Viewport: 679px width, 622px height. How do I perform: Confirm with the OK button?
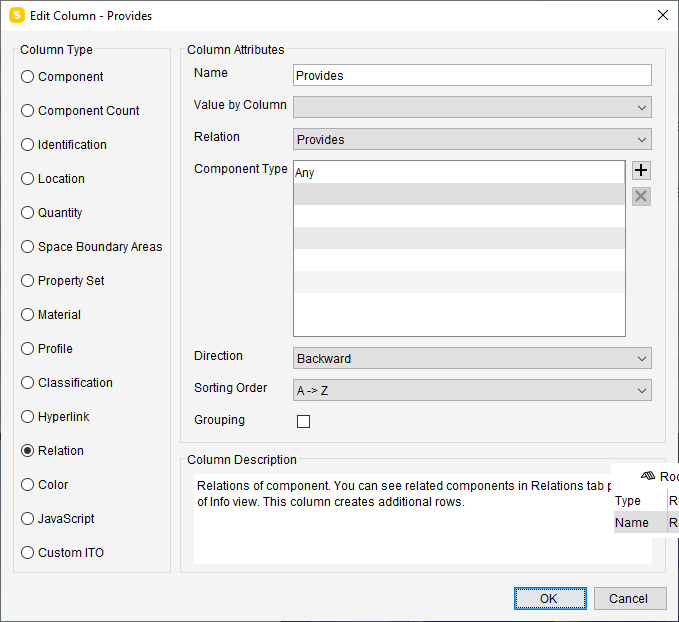point(550,599)
